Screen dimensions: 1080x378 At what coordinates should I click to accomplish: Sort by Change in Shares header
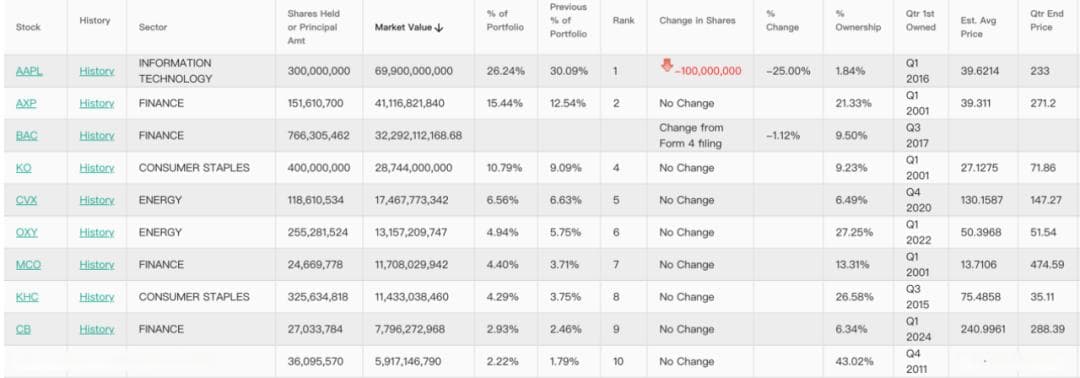coord(697,21)
